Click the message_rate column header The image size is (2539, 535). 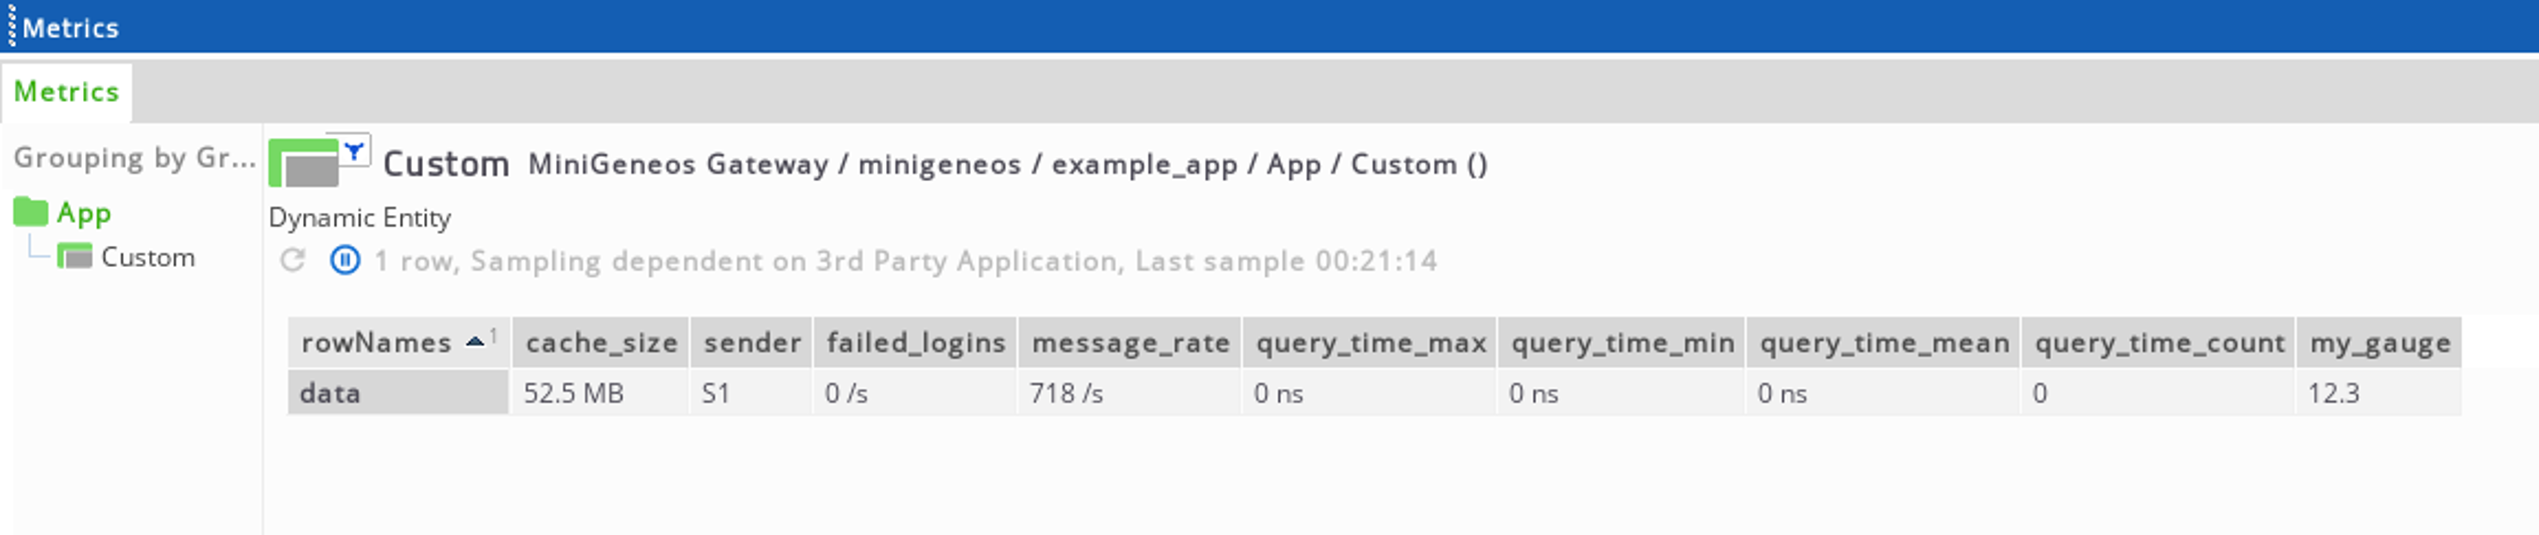pyautogui.click(x=1130, y=343)
